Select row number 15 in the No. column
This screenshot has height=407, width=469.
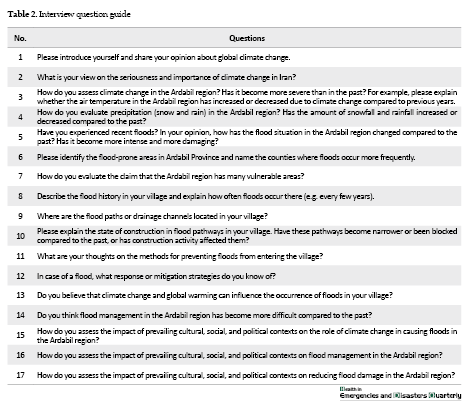click(20, 335)
